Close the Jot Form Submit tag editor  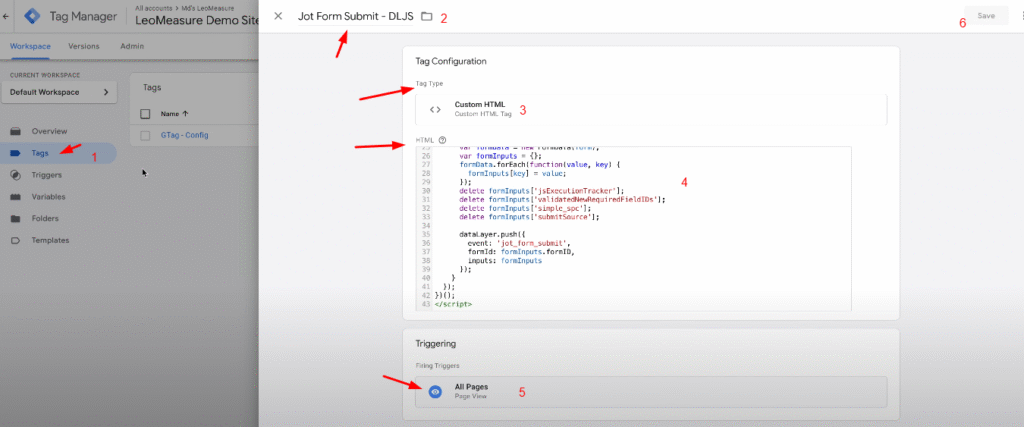click(278, 16)
